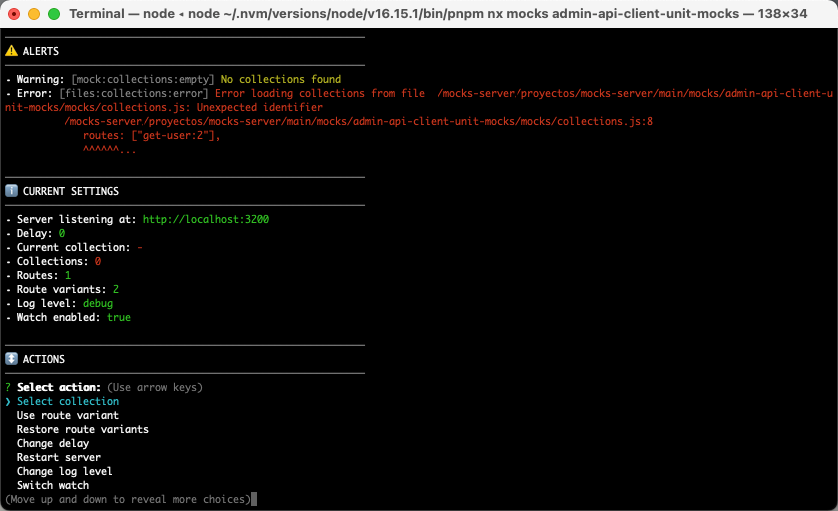
Task: Click the Terminal window title text
Action: [438, 13]
